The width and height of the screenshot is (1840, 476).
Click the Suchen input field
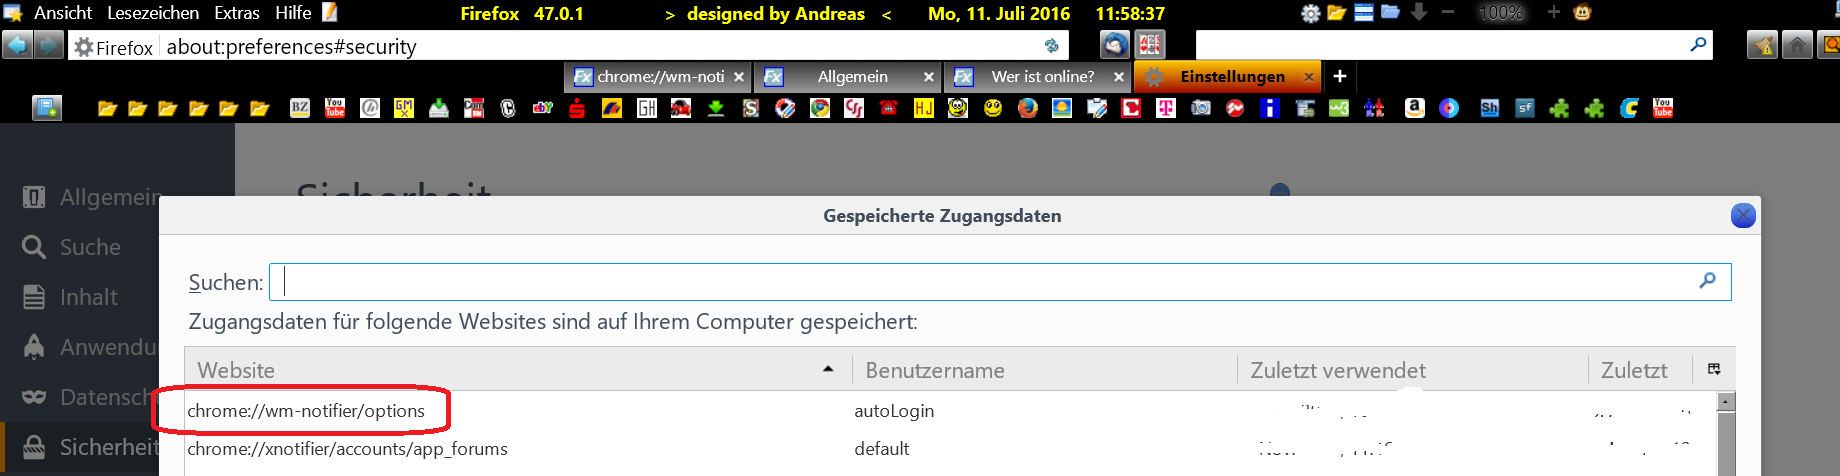tap(990, 282)
